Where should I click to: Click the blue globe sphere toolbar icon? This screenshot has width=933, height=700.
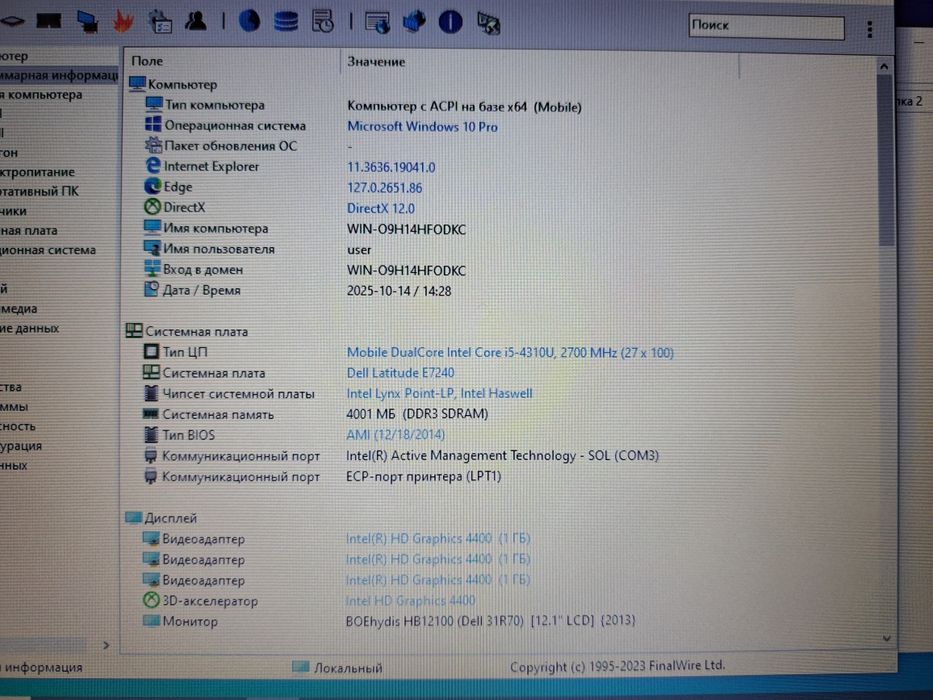pos(249,21)
